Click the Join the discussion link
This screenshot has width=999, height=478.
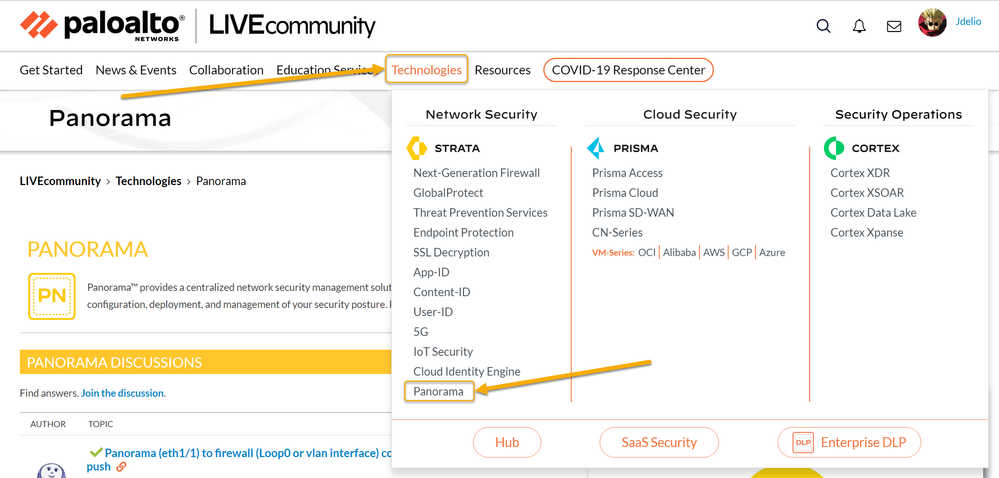[122, 393]
